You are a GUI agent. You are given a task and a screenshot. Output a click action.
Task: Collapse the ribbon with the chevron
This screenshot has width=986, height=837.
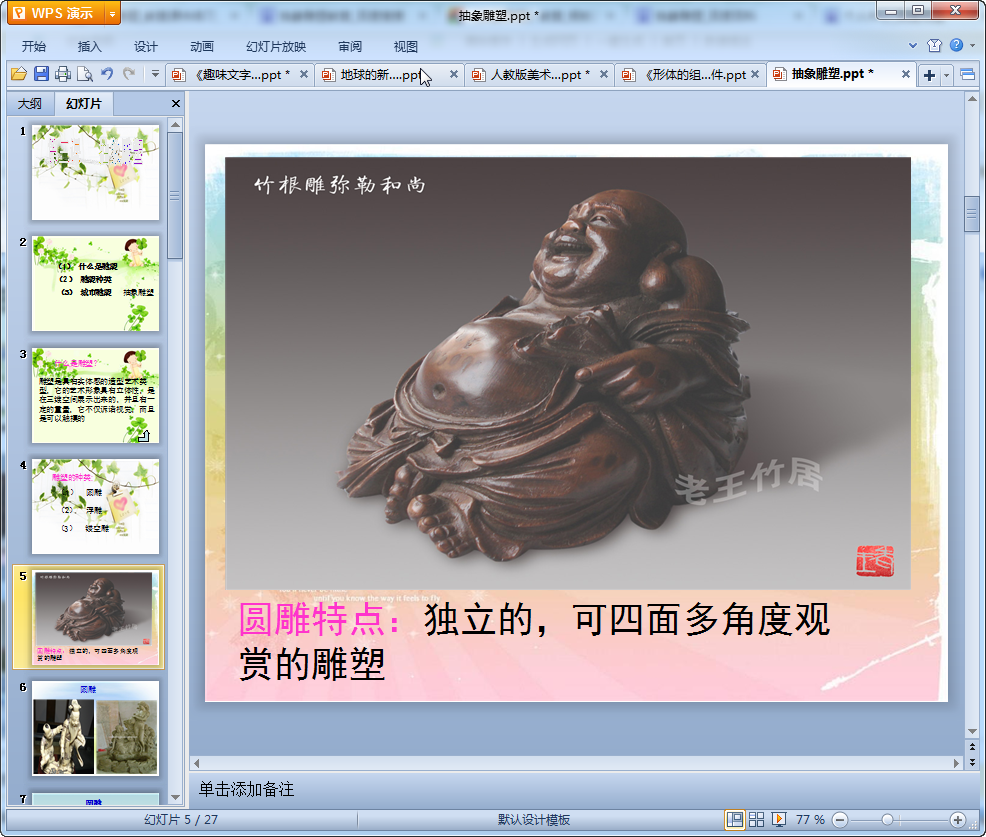pyautogui.click(x=913, y=45)
